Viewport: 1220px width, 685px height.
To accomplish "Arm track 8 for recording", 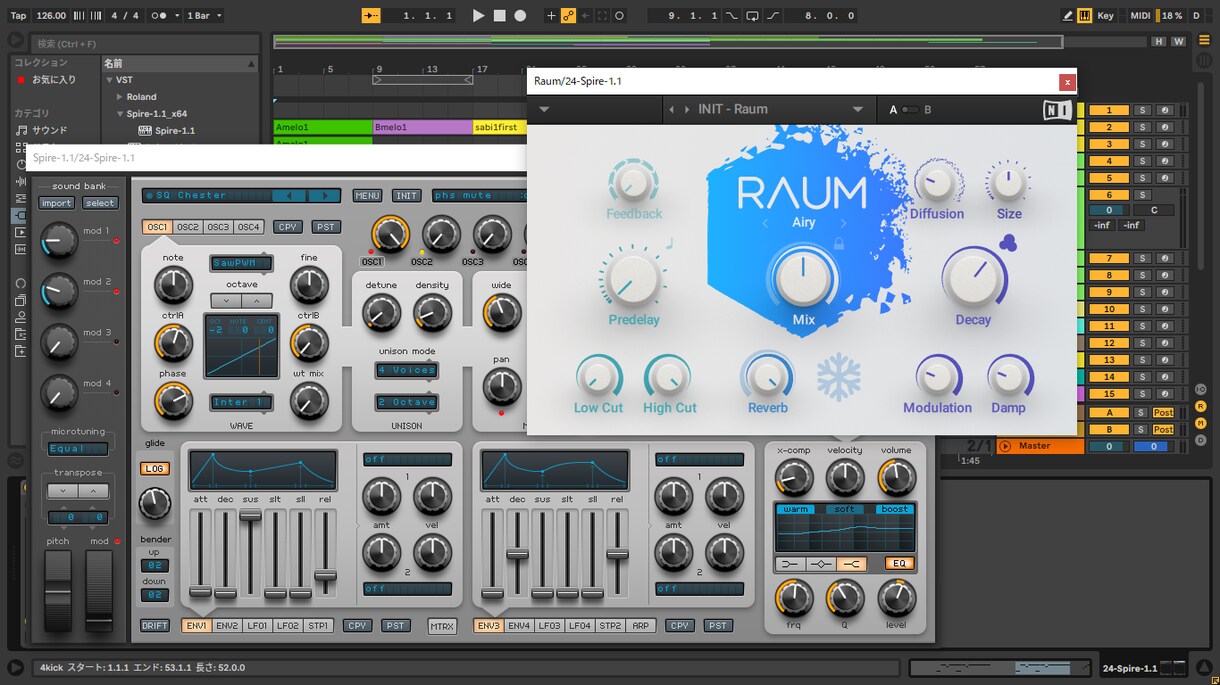I will click(x=1164, y=275).
